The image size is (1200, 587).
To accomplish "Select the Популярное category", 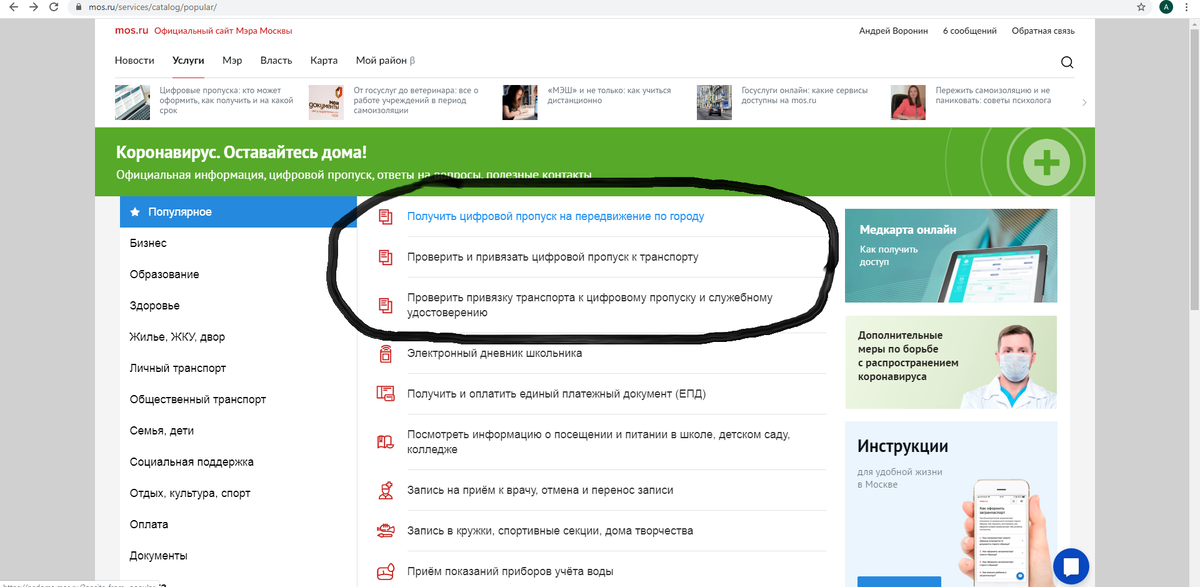I will click(x=238, y=212).
